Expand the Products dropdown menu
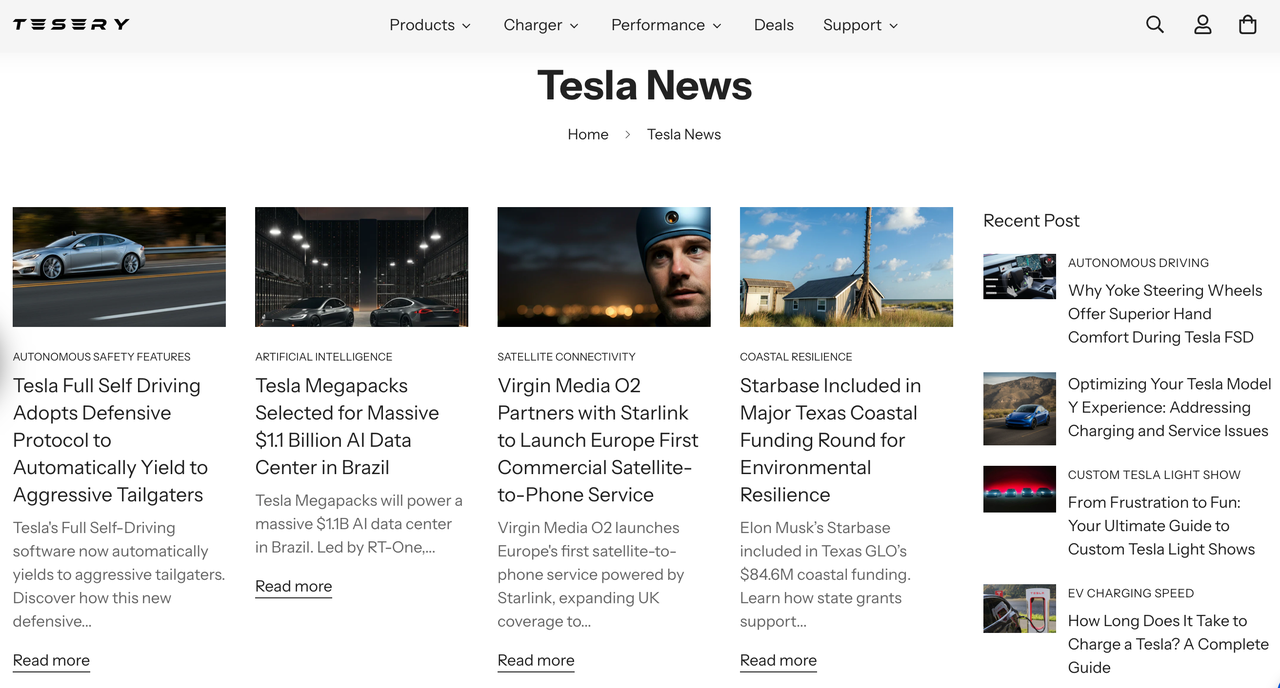The width and height of the screenshot is (1280, 688). coord(430,25)
